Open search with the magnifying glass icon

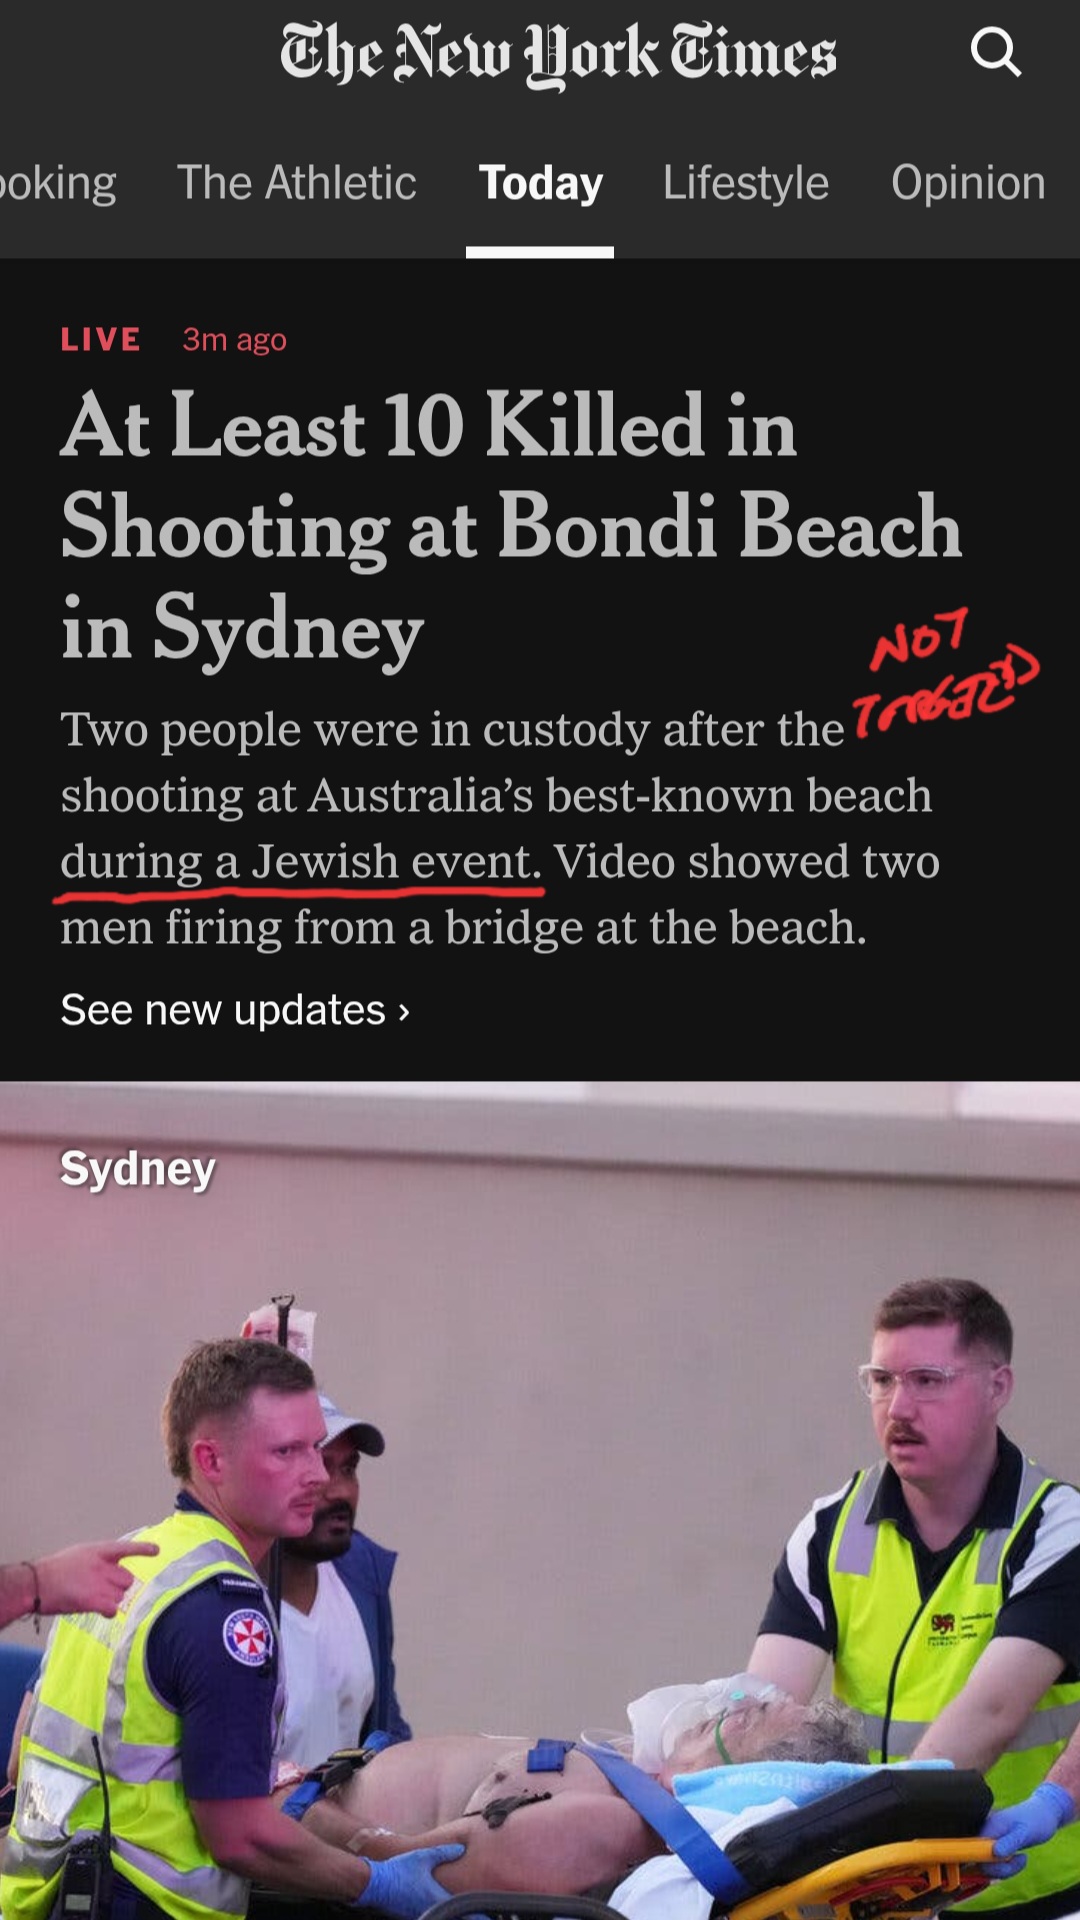pyautogui.click(x=995, y=52)
